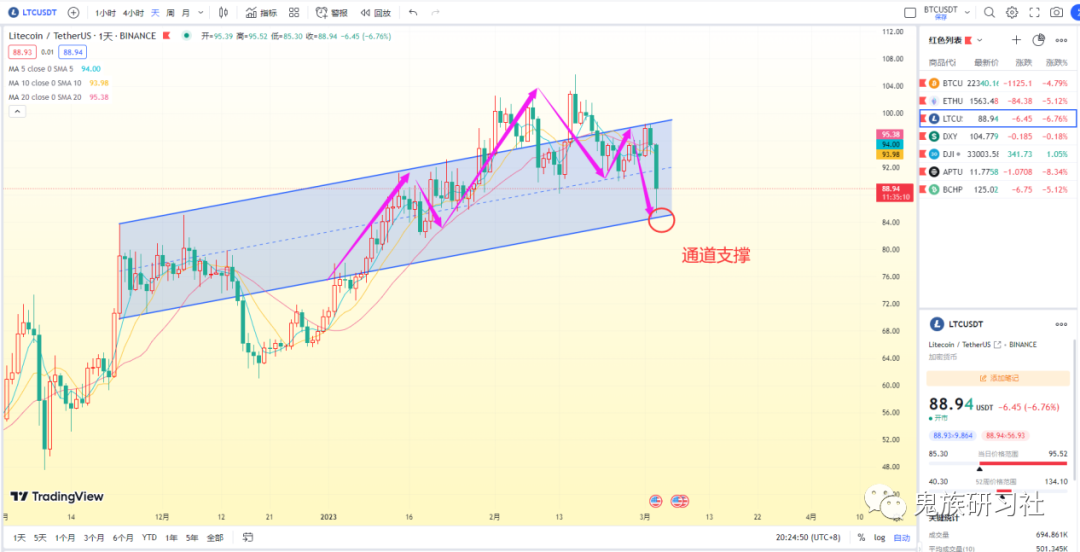Screen dimensions: 1080x552
Task: Open the indicator templates grid icon
Action: [294, 12]
